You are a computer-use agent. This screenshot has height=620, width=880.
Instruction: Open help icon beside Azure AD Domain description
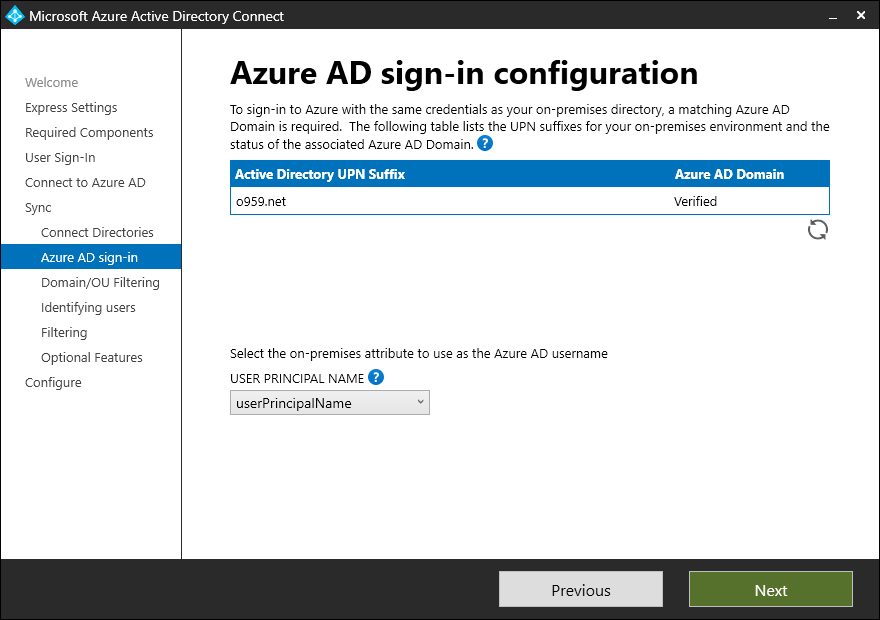(x=485, y=144)
